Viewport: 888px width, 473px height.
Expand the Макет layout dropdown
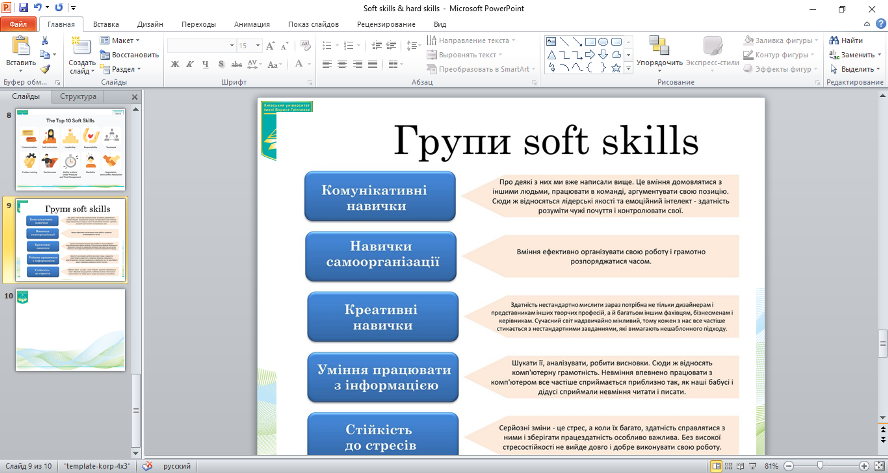(120, 40)
